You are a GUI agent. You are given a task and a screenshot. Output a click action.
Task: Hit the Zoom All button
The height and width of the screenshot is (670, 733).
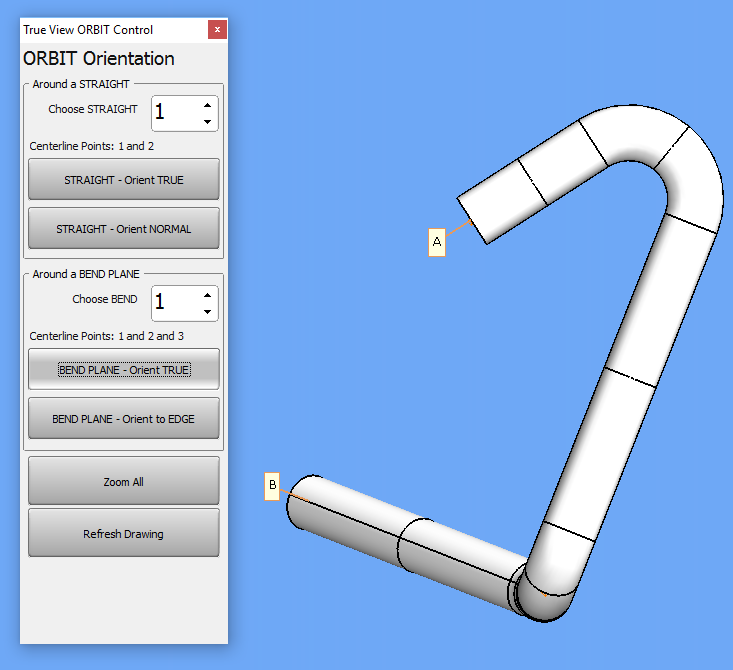click(124, 482)
